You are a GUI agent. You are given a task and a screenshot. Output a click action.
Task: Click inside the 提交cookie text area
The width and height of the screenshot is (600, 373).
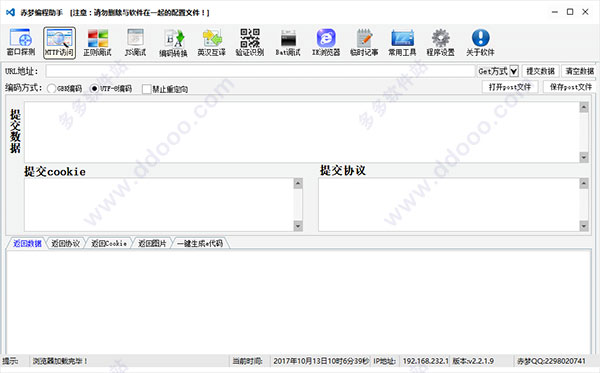(x=159, y=205)
